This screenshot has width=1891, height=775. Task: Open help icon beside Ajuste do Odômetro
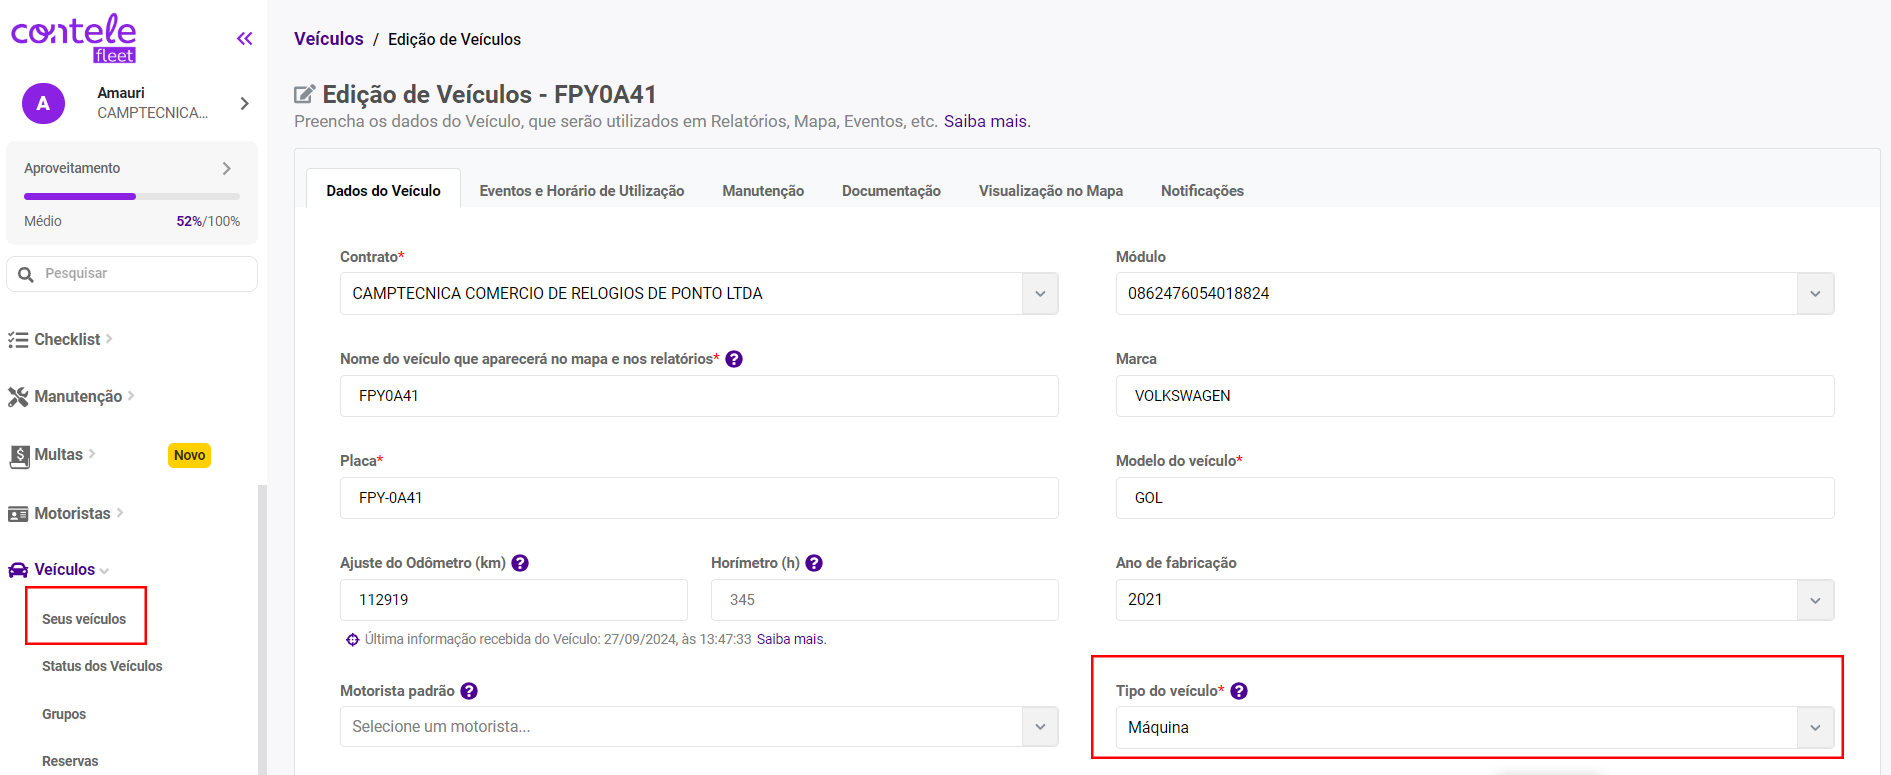point(520,563)
